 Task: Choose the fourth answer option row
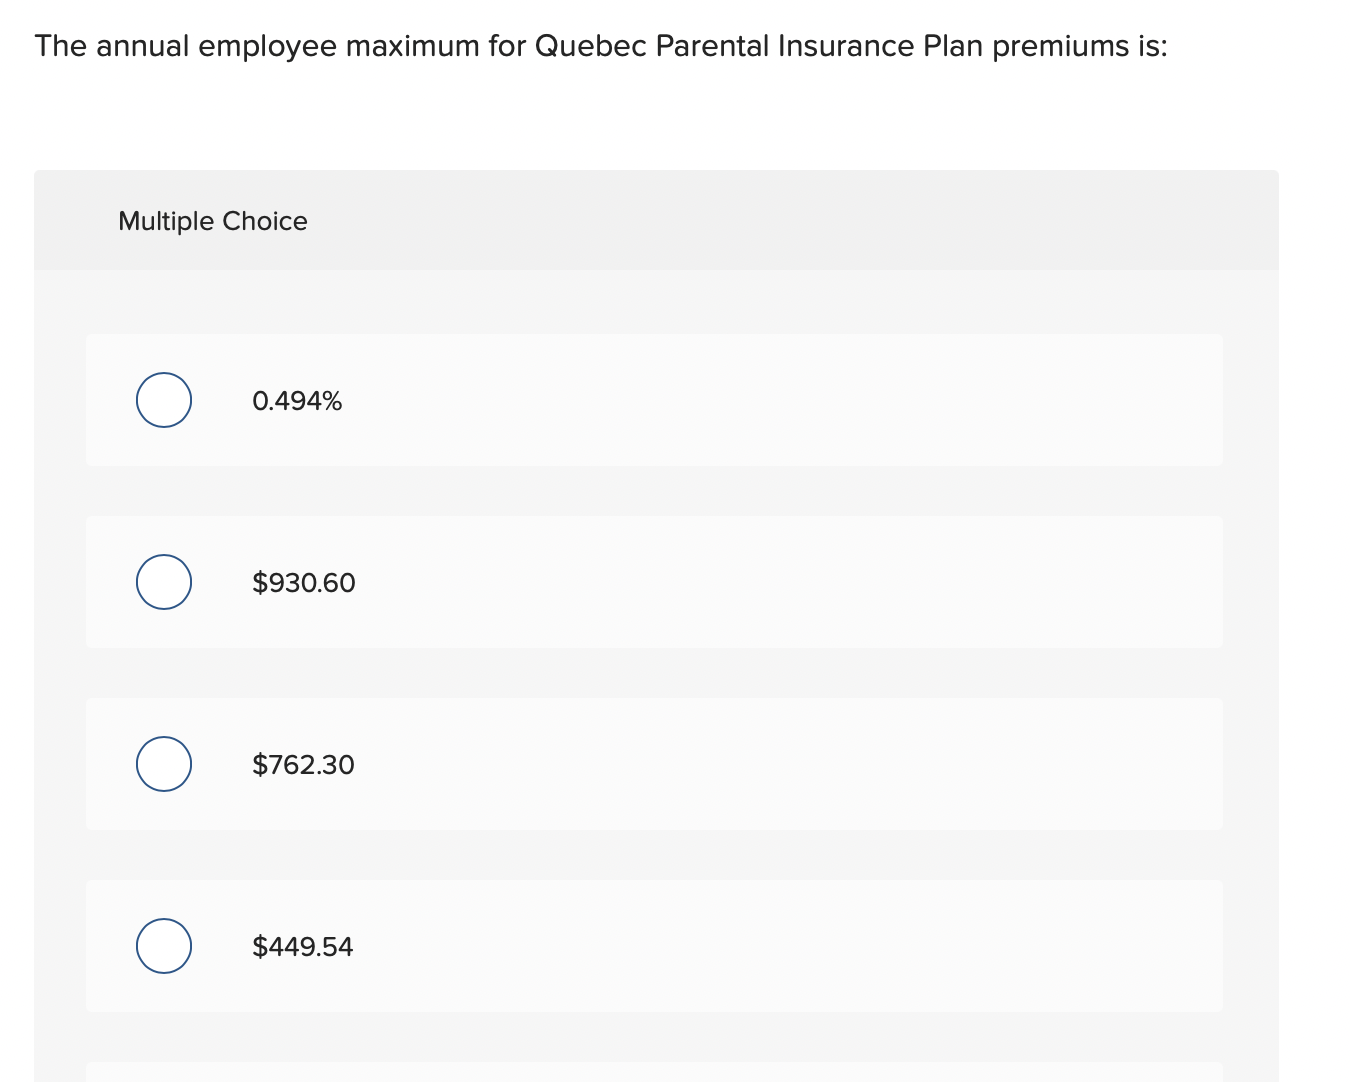[655, 946]
